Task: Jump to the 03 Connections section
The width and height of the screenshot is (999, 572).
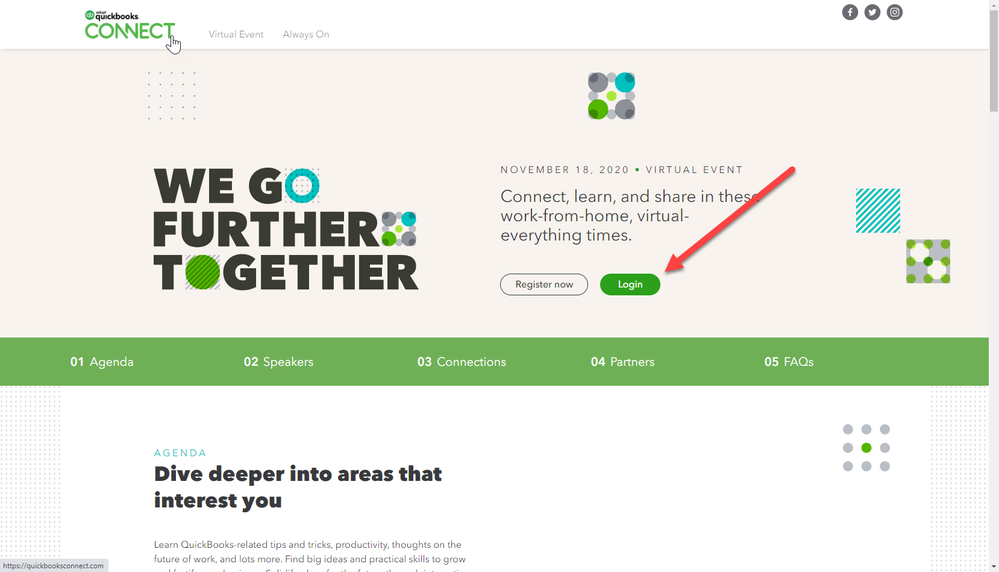Action: [461, 362]
